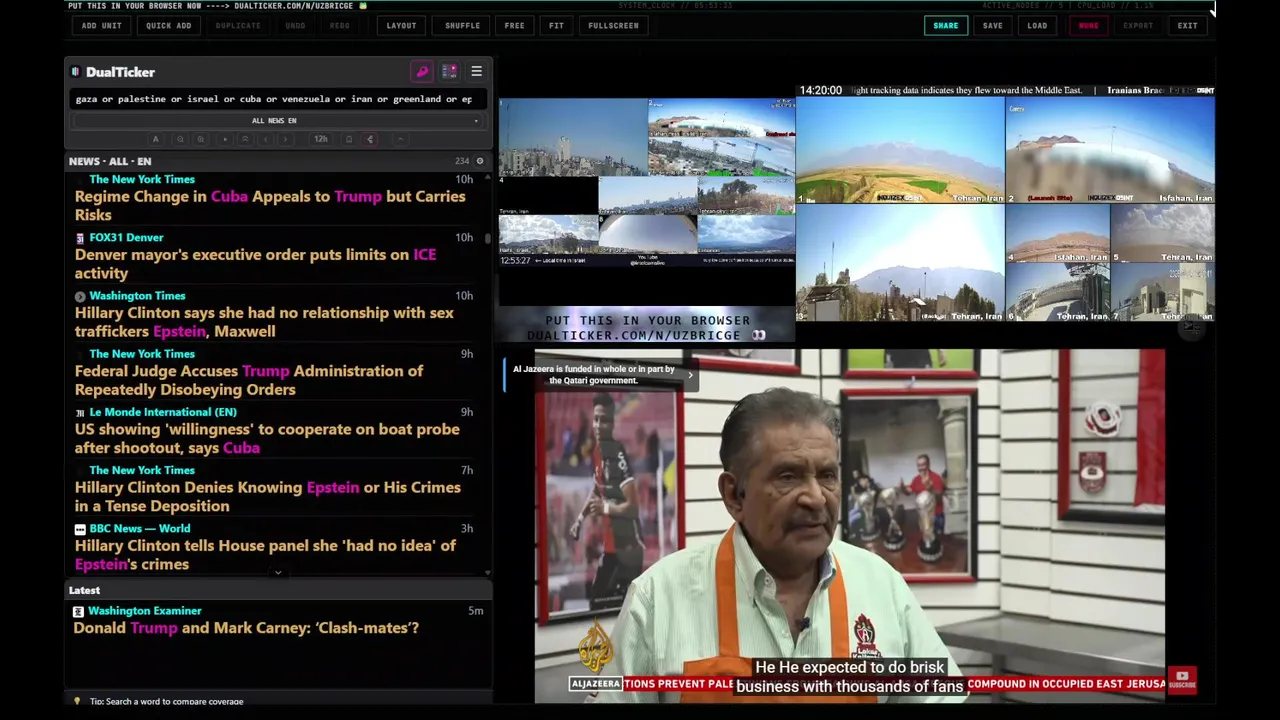
Task: Click the DualTicker logo icon
Action: [76, 72]
